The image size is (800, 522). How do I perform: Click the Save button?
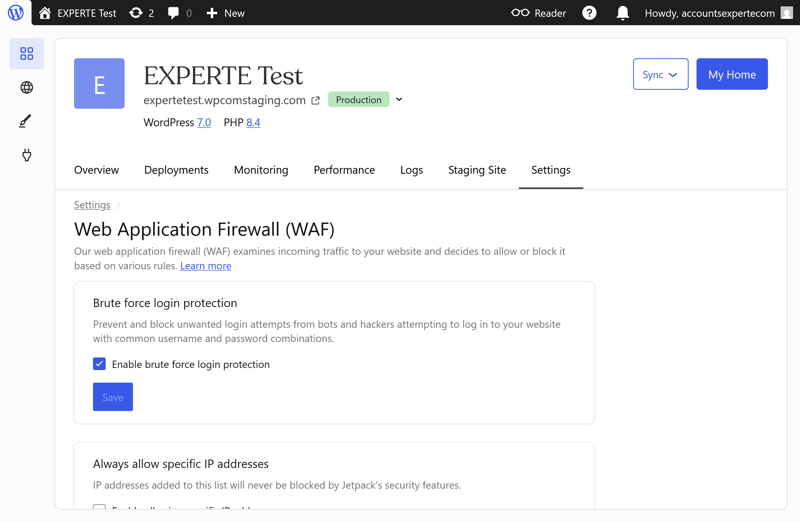tap(113, 397)
